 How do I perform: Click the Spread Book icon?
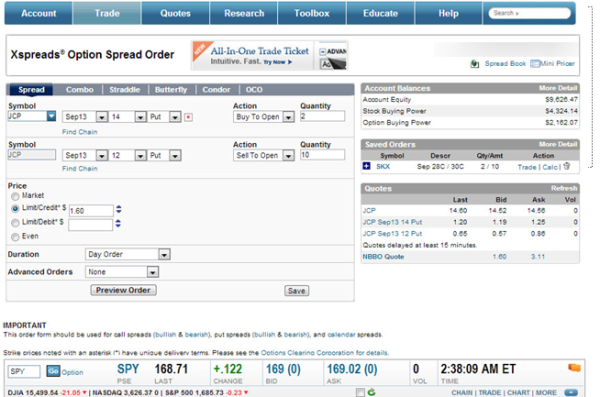tap(474, 64)
